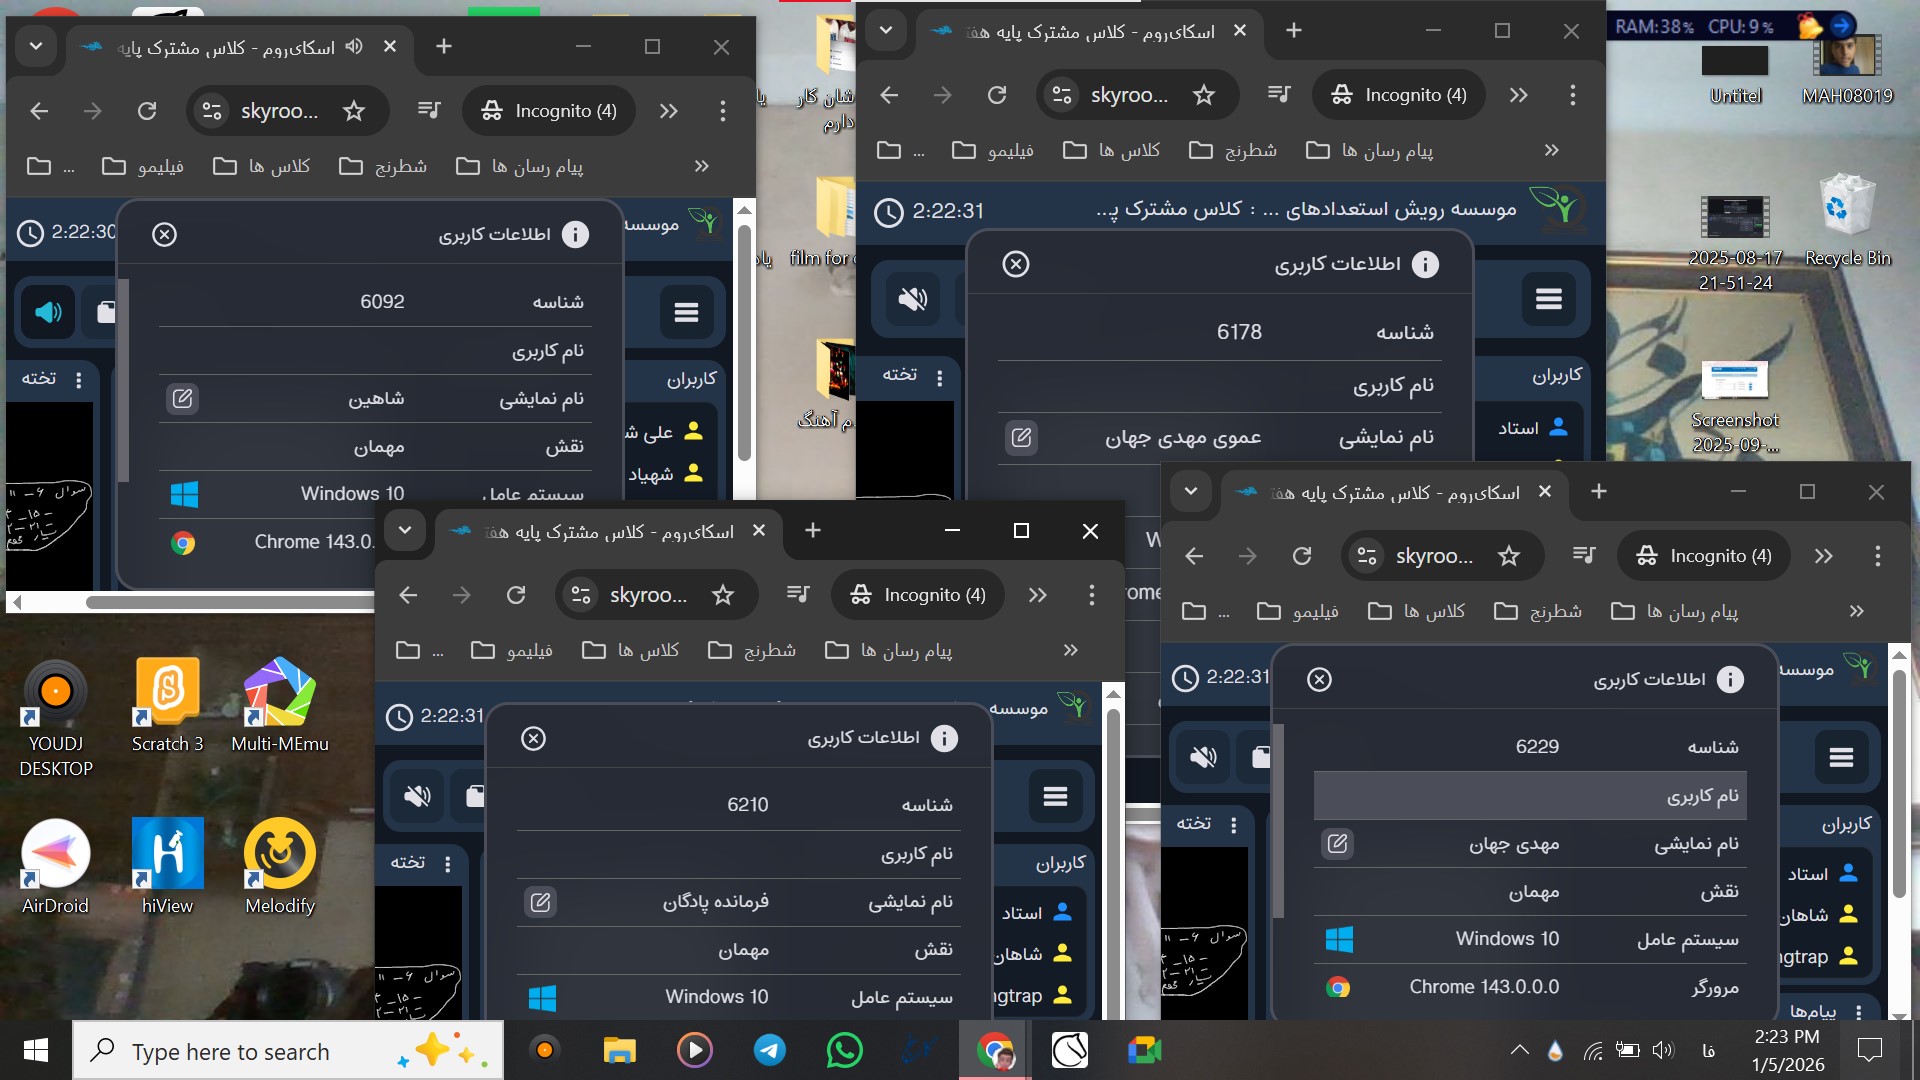Open hamburger menu beside user 6178 panel
1920x1080 pixels.
(1548, 299)
